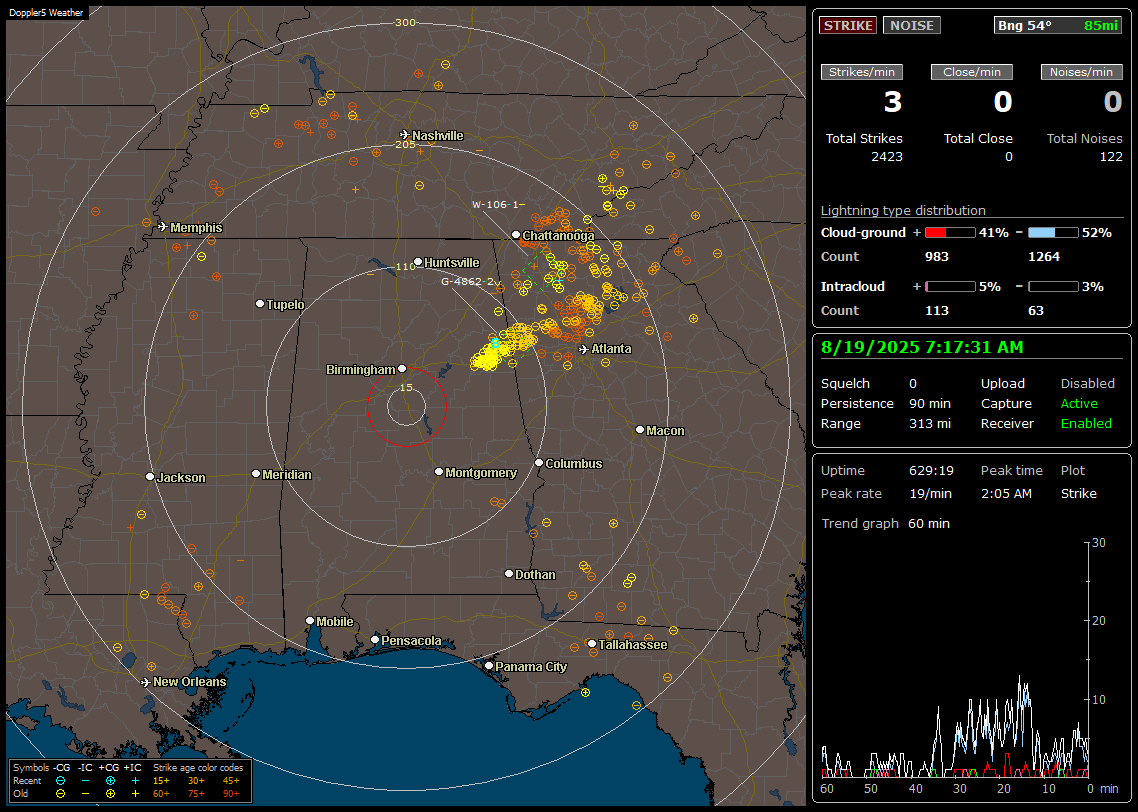This screenshot has width=1138, height=812.
Task: Click the New Orleans airport plane icon
Action: [145, 682]
